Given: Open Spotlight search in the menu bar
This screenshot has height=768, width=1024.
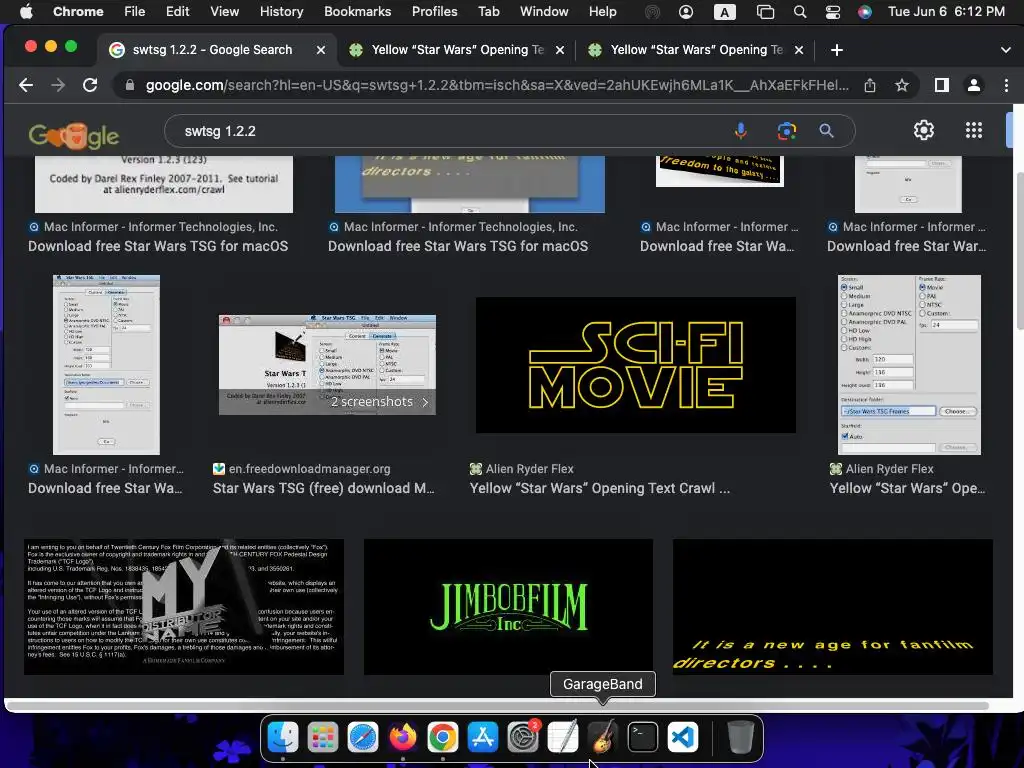Looking at the screenshot, I should coord(799,12).
